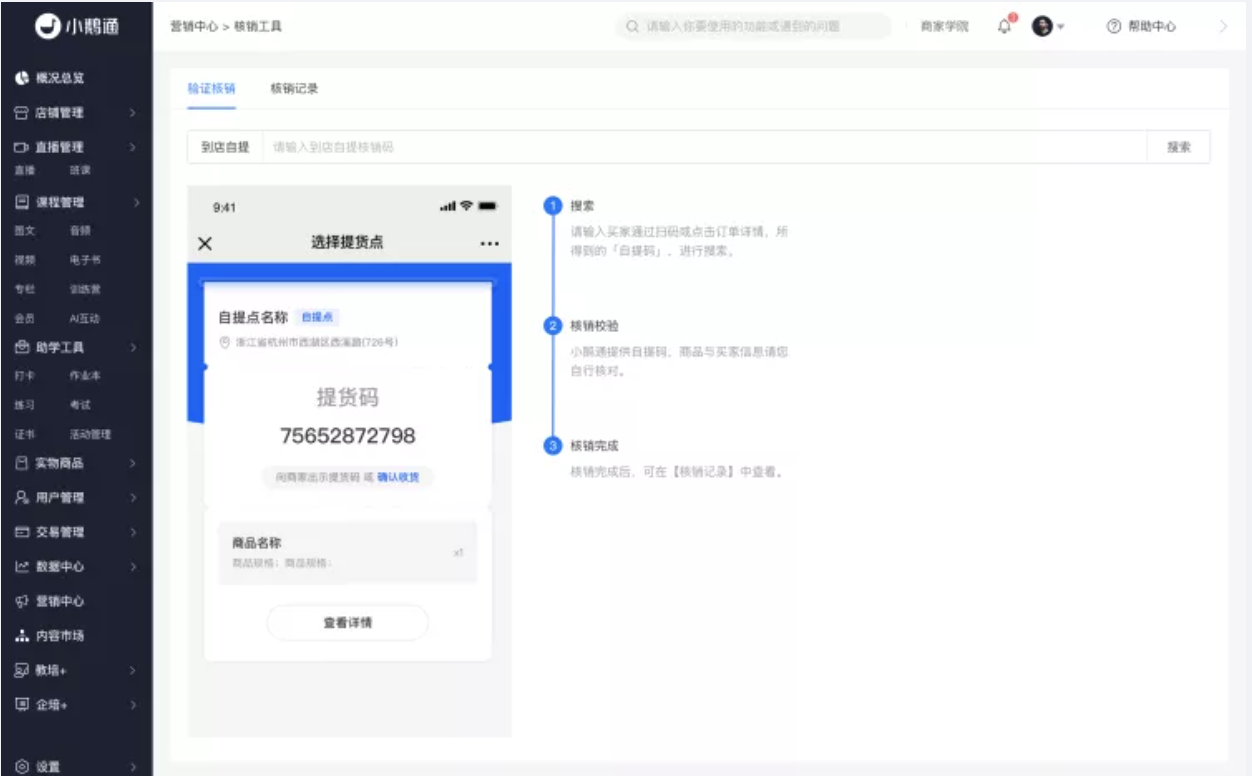
Task: Click the 小鹅通 logo
Action: (76, 27)
